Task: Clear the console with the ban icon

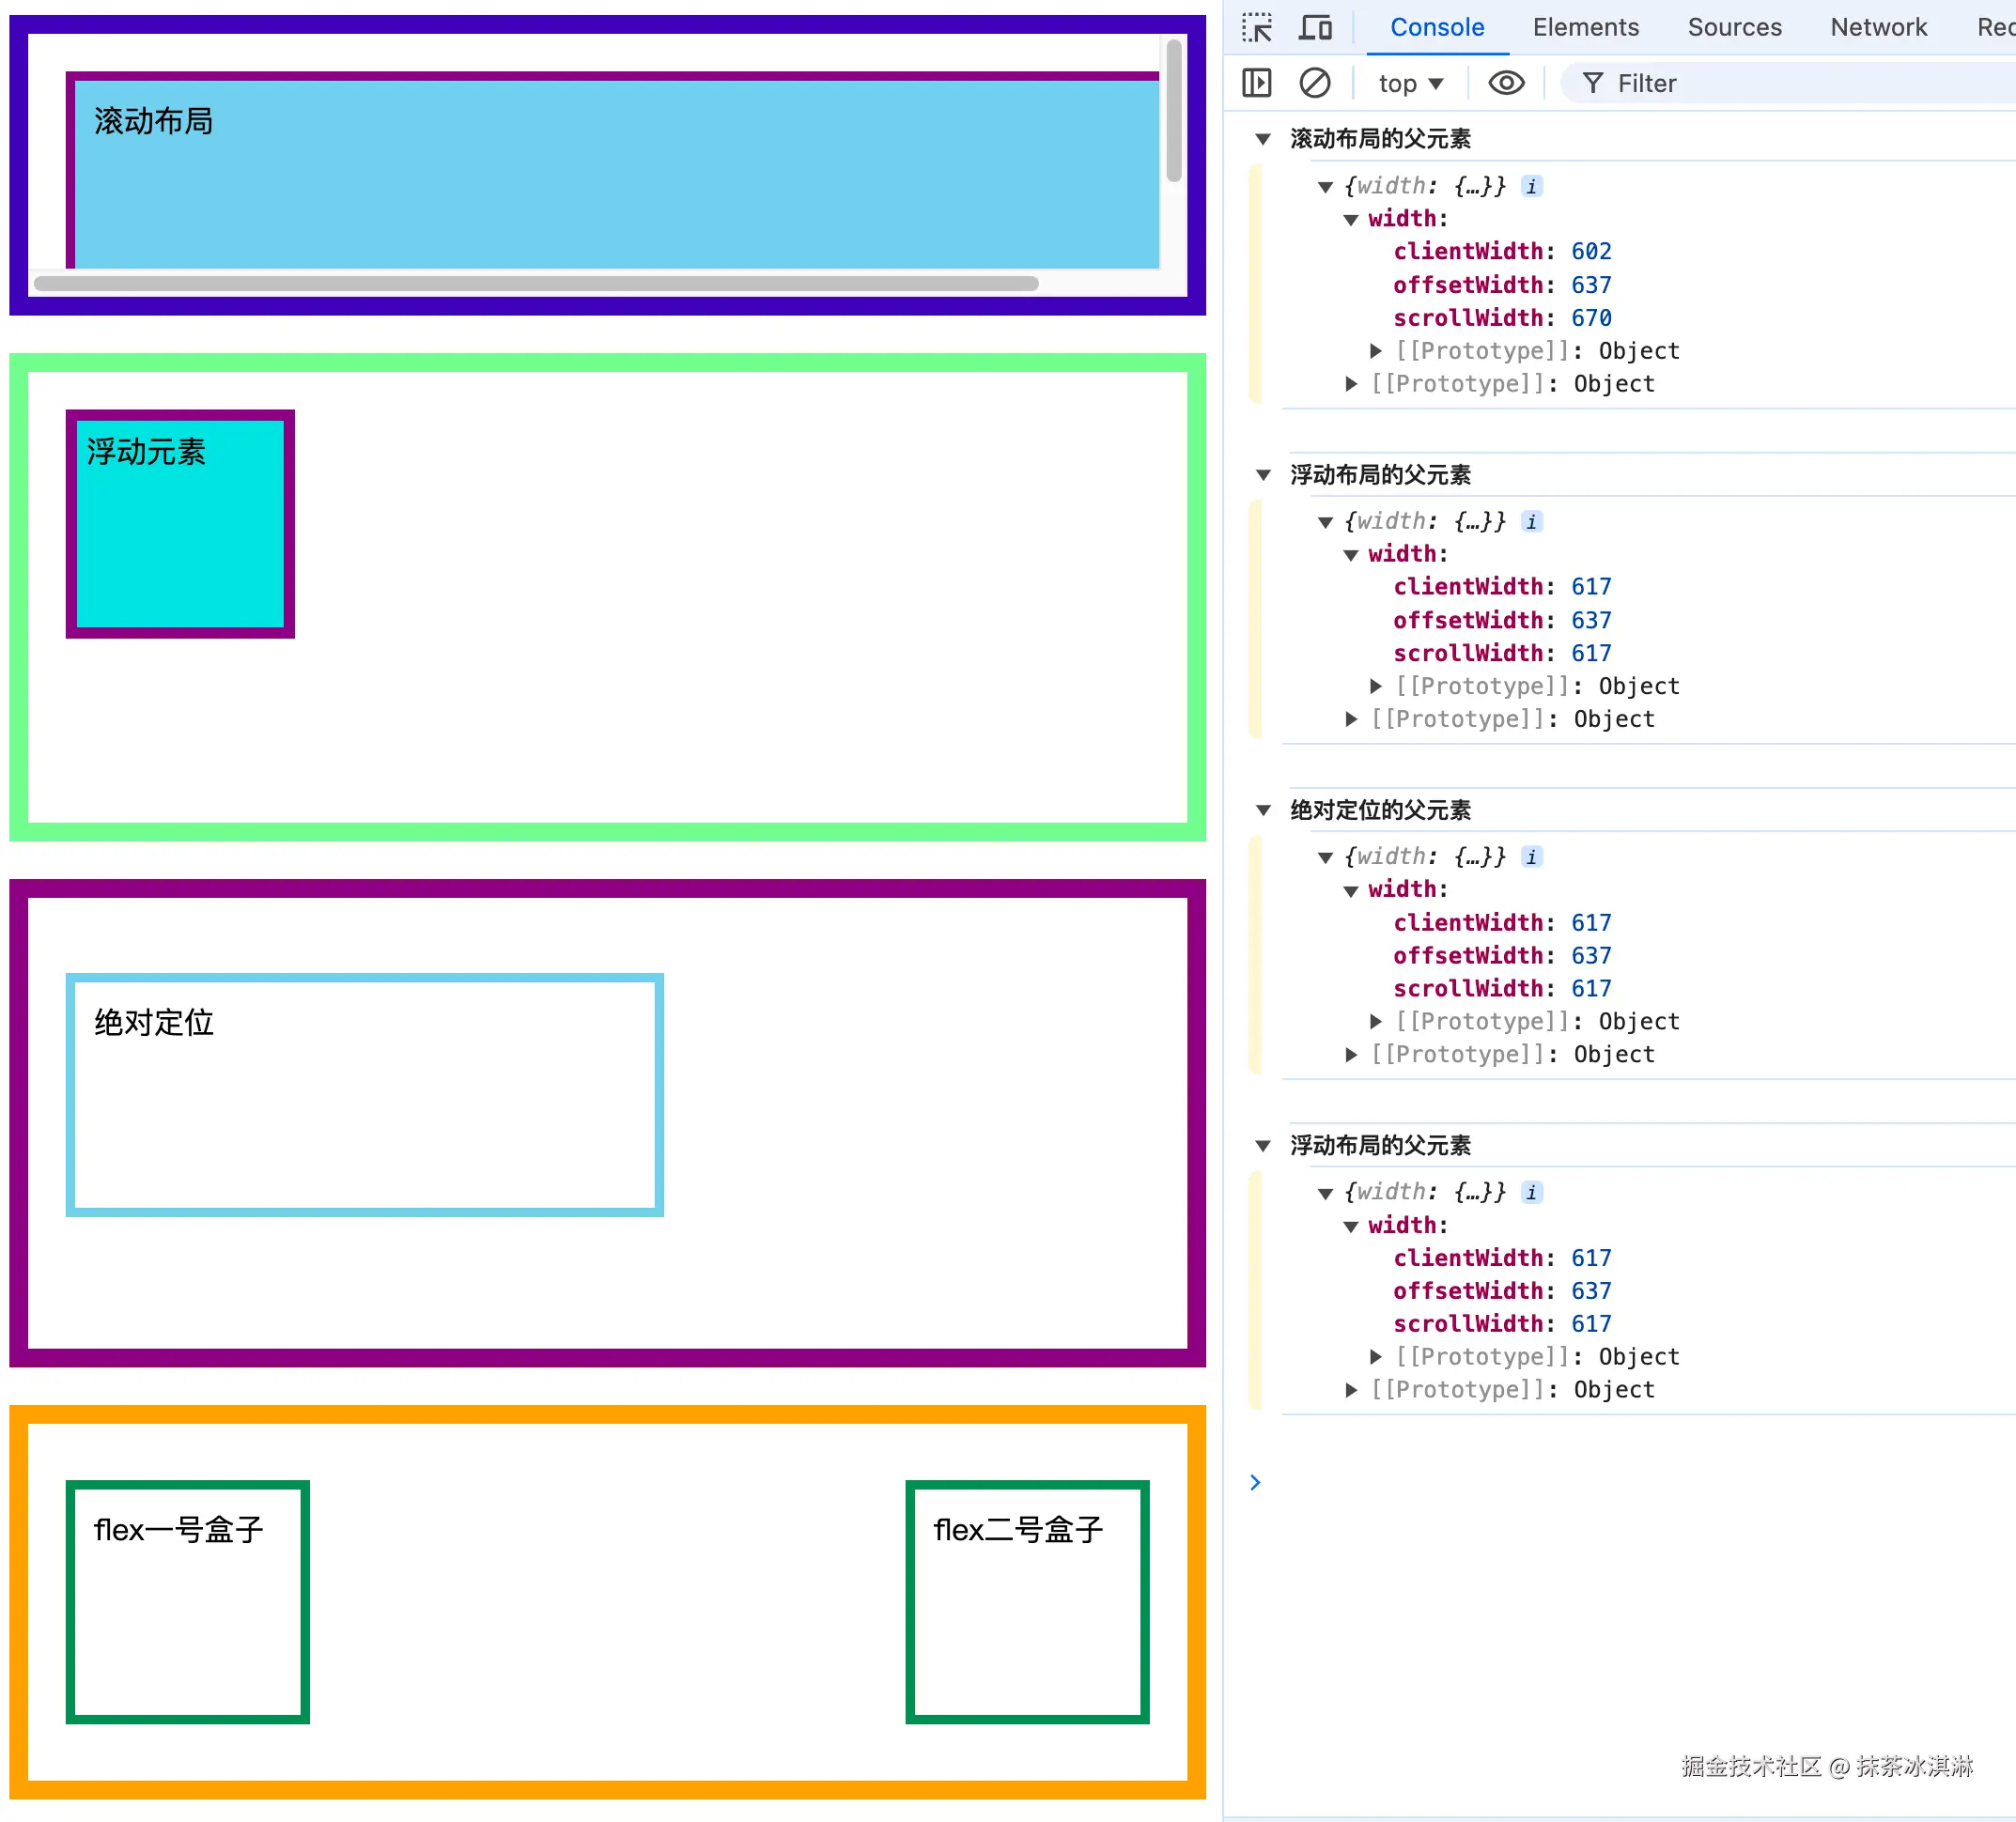Action: click(1315, 83)
